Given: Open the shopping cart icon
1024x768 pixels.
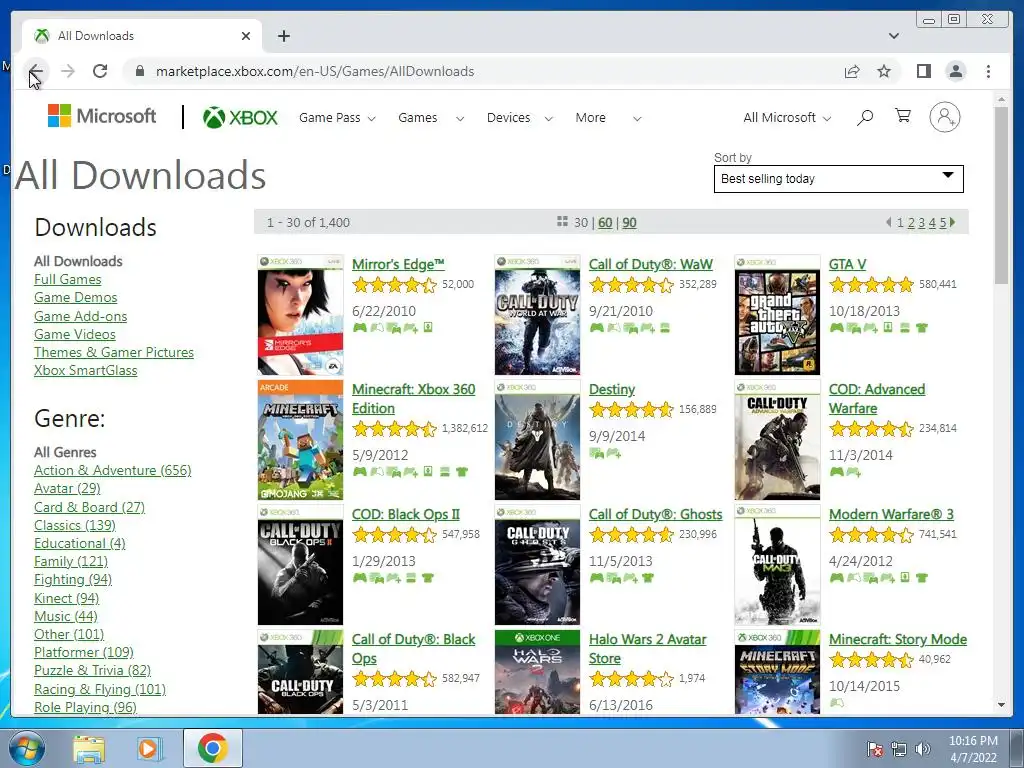Looking at the screenshot, I should click(x=903, y=116).
